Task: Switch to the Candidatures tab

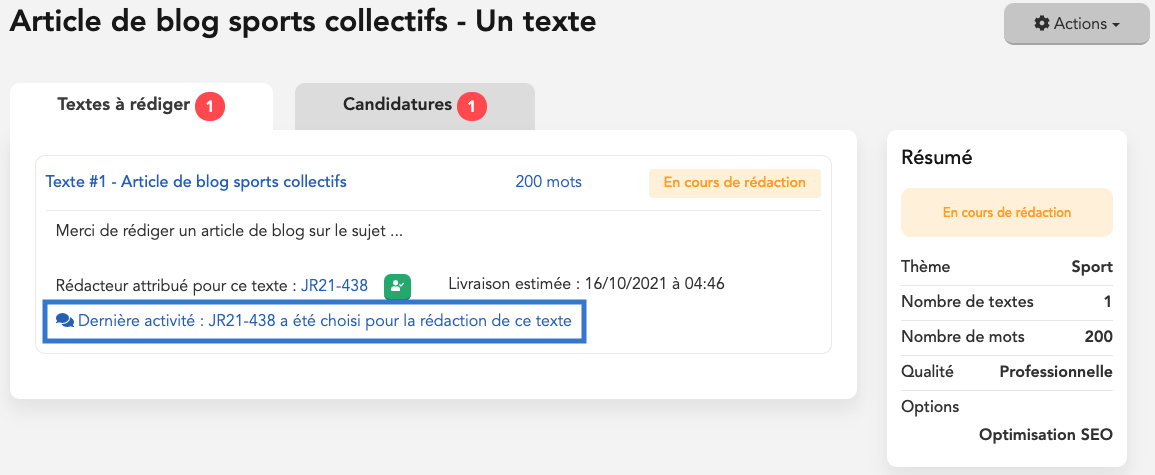Action: click(x=415, y=107)
